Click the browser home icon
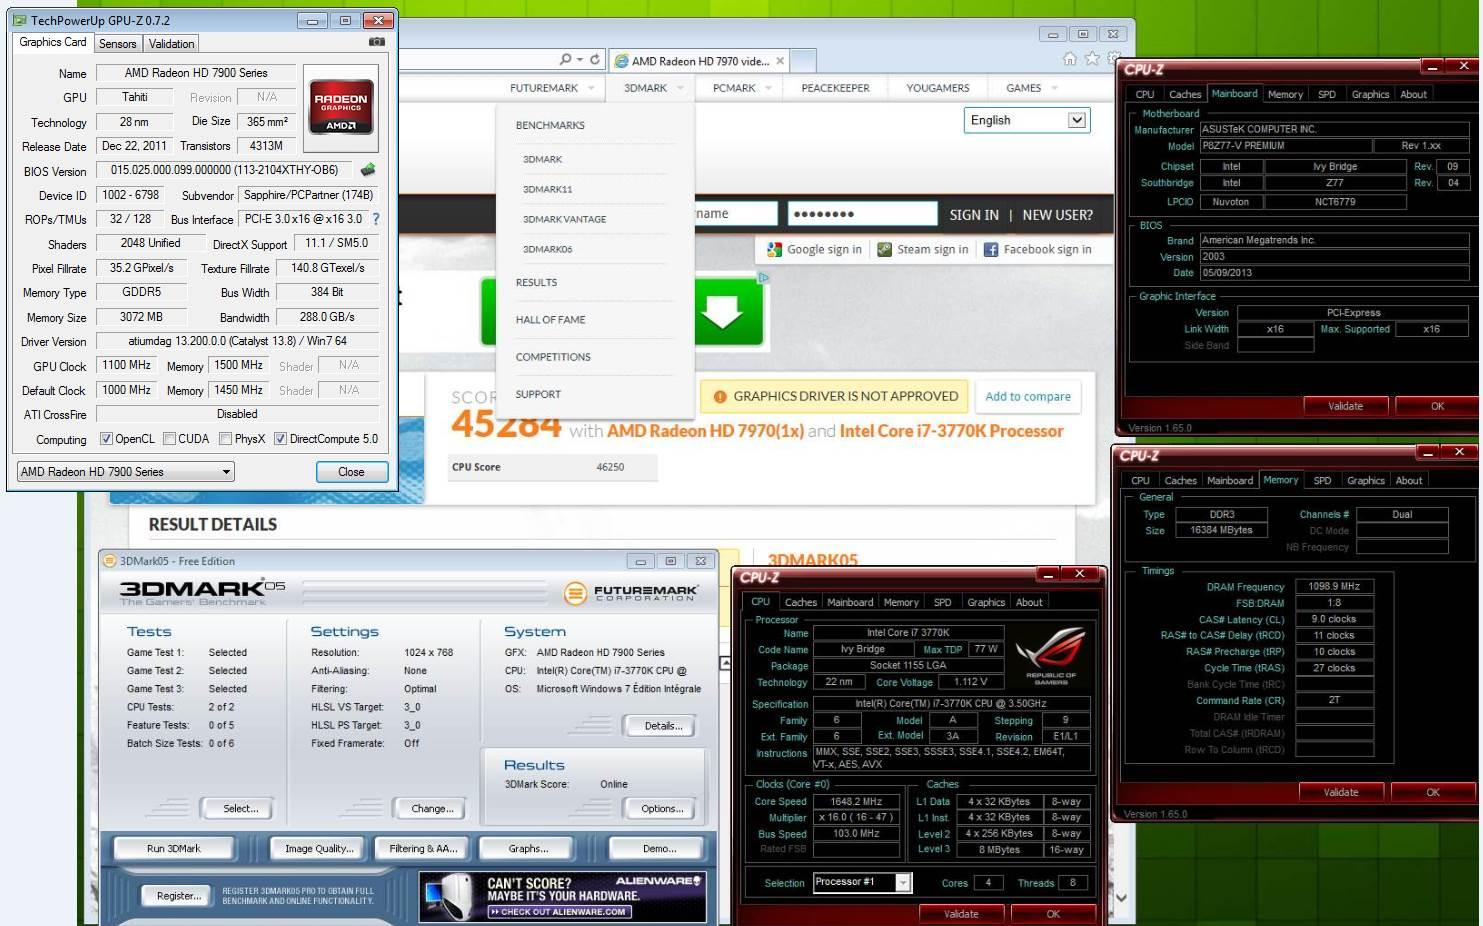1483x926 pixels. (x=1070, y=59)
